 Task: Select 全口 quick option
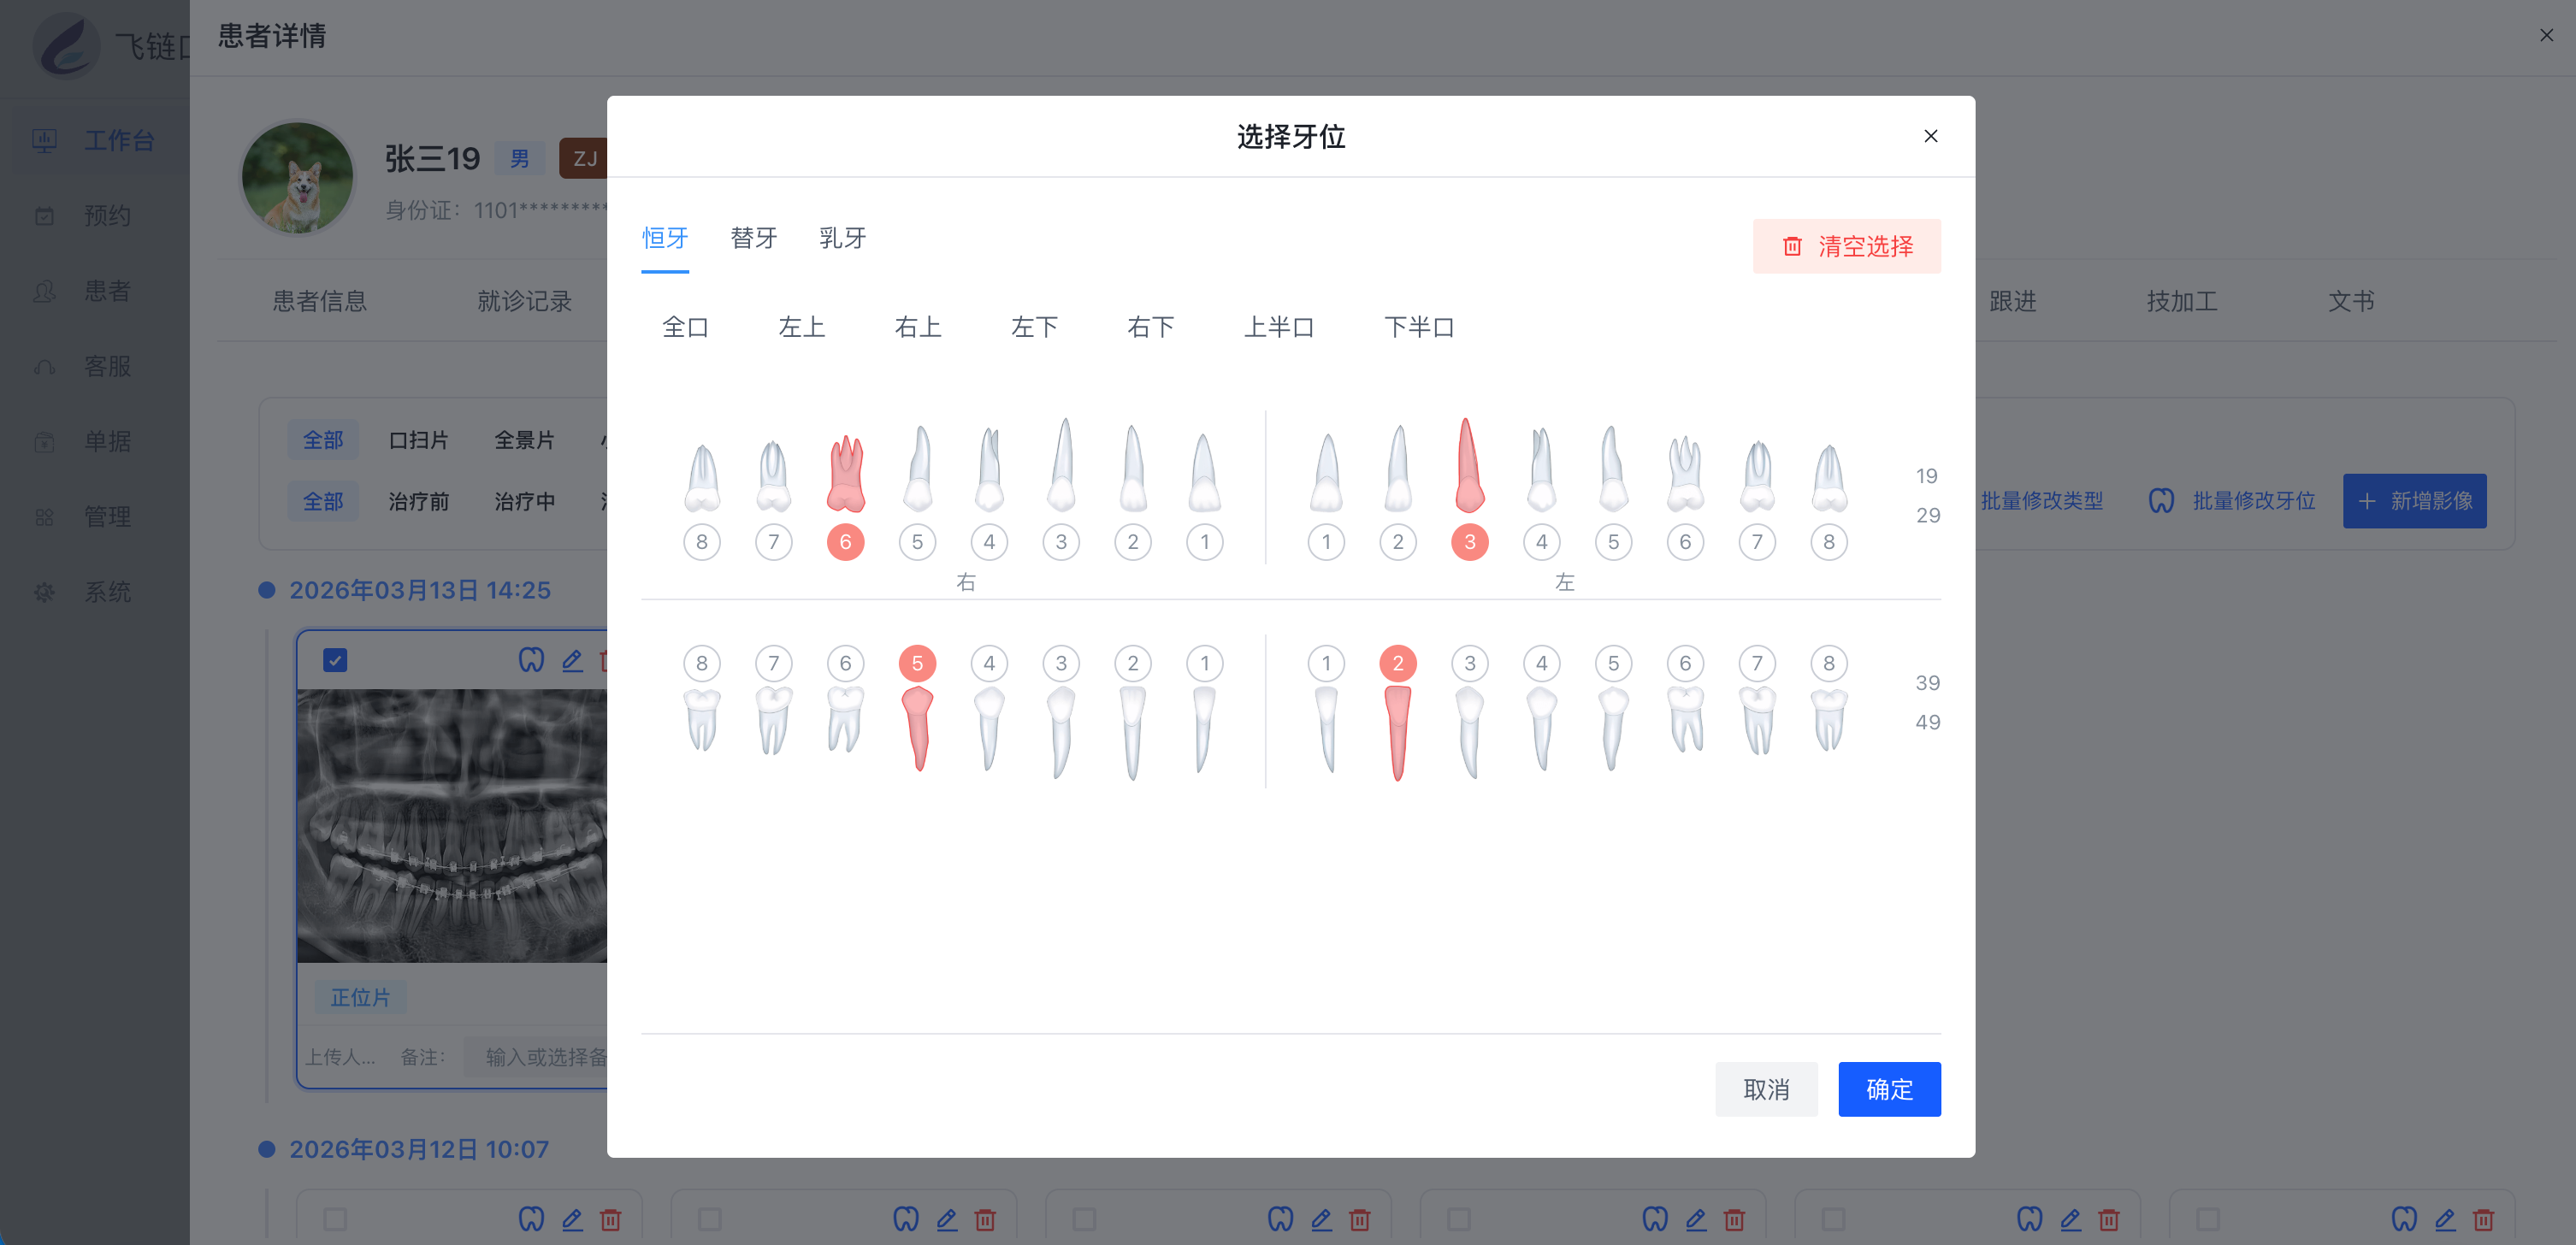(685, 327)
